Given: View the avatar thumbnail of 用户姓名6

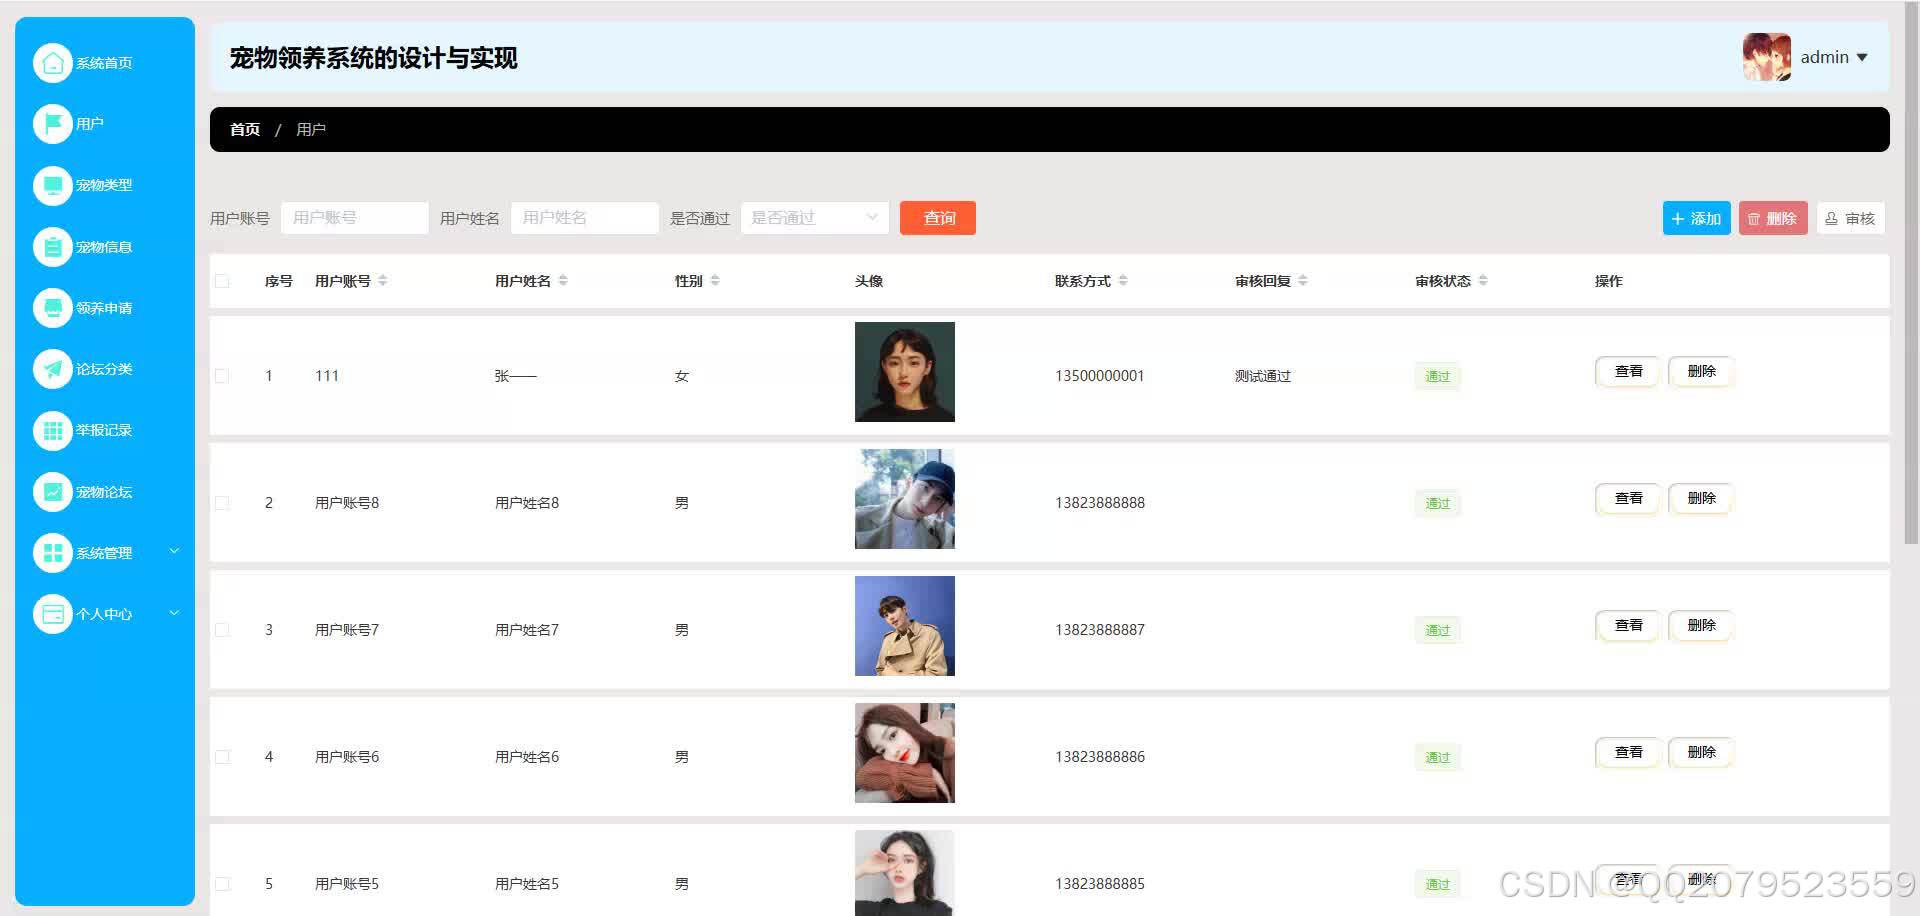Looking at the screenshot, I should coord(904,752).
